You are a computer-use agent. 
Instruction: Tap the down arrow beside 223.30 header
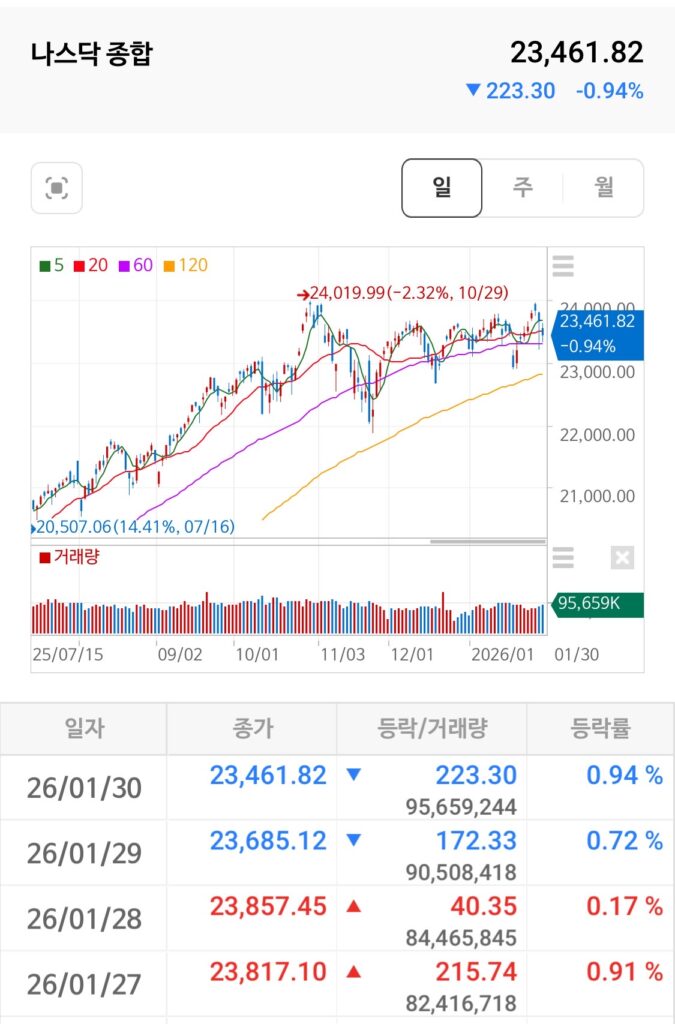tap(473, 90)
